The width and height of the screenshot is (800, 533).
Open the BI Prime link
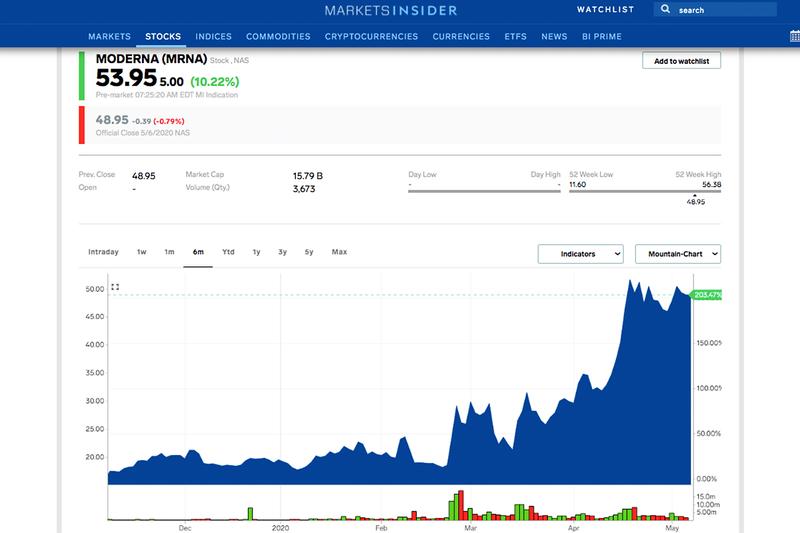pos(602,36)
